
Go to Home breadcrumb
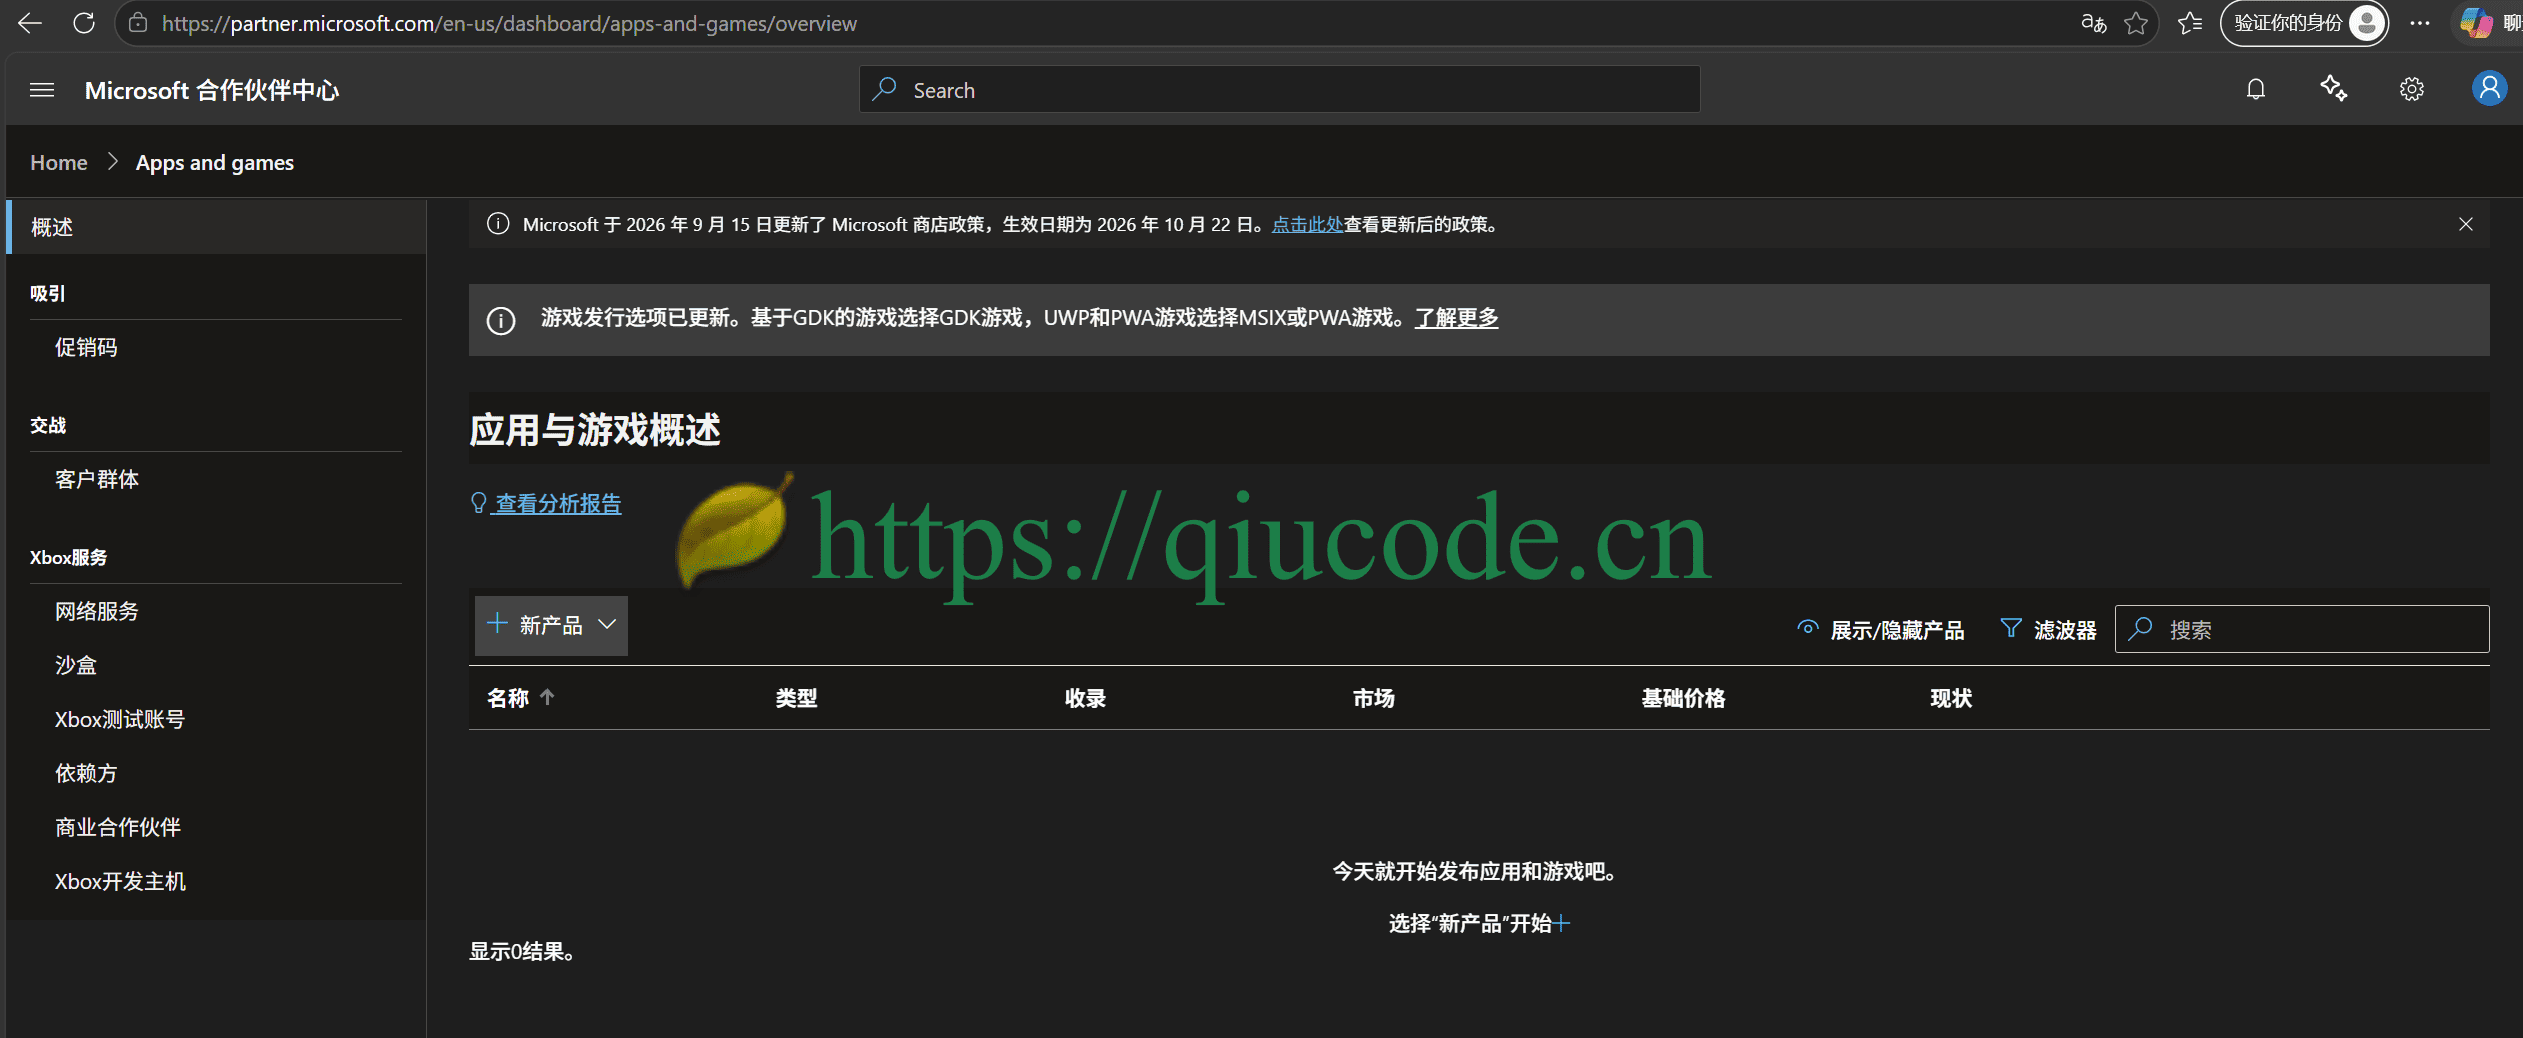click(x=59, y=162)
